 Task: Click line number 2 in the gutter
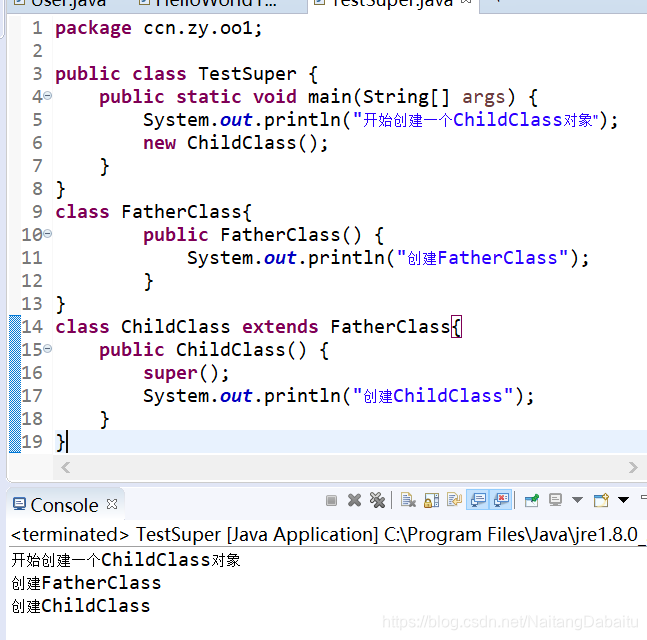tap(38, 51)
